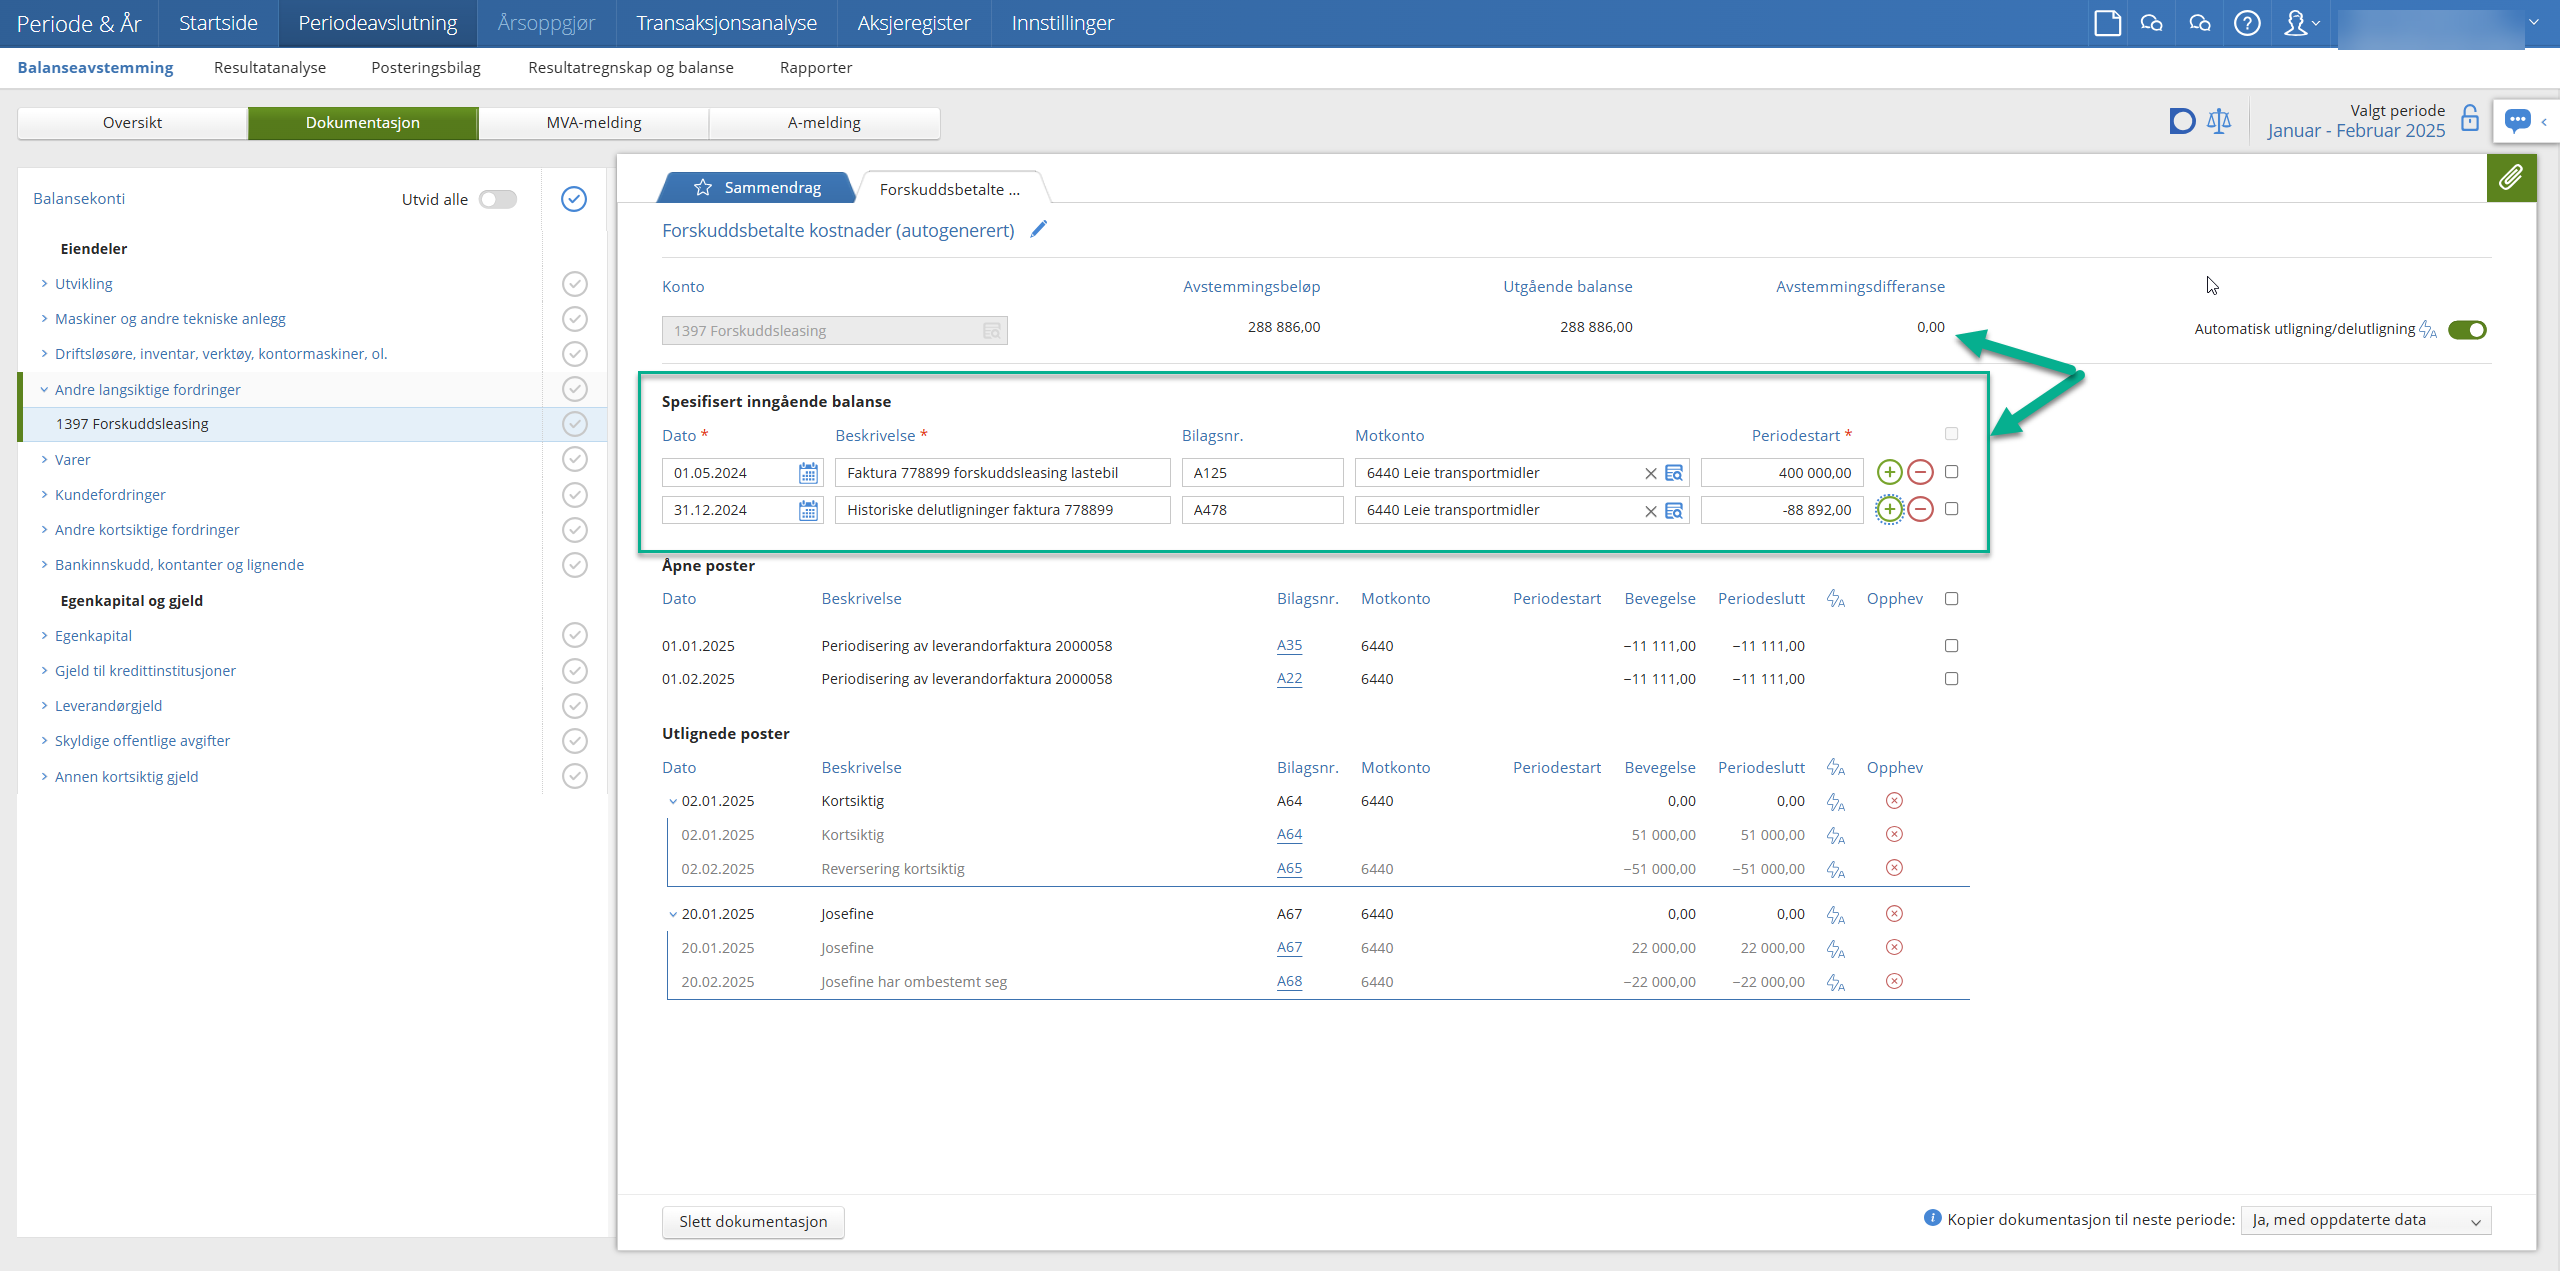Expand the Kundefordringer tree node
Screen dimensions: 2560x1271
coord(44,495)
